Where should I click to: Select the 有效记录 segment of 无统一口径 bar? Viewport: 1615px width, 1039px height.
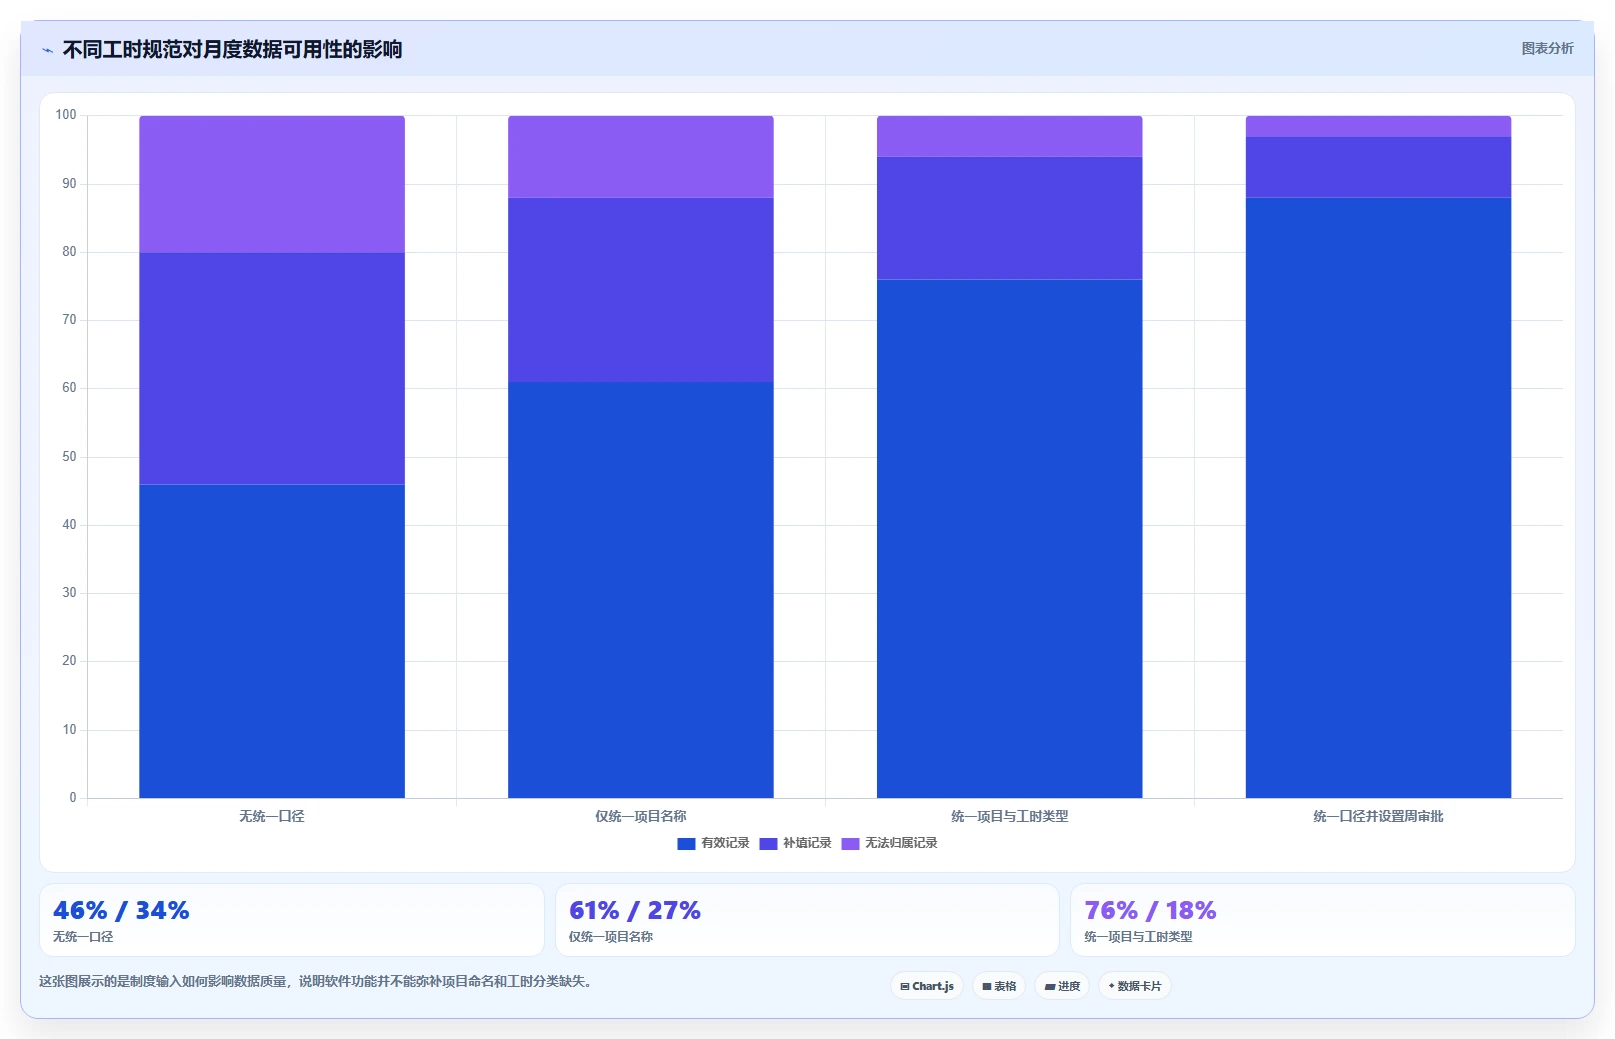click(272, 641)
